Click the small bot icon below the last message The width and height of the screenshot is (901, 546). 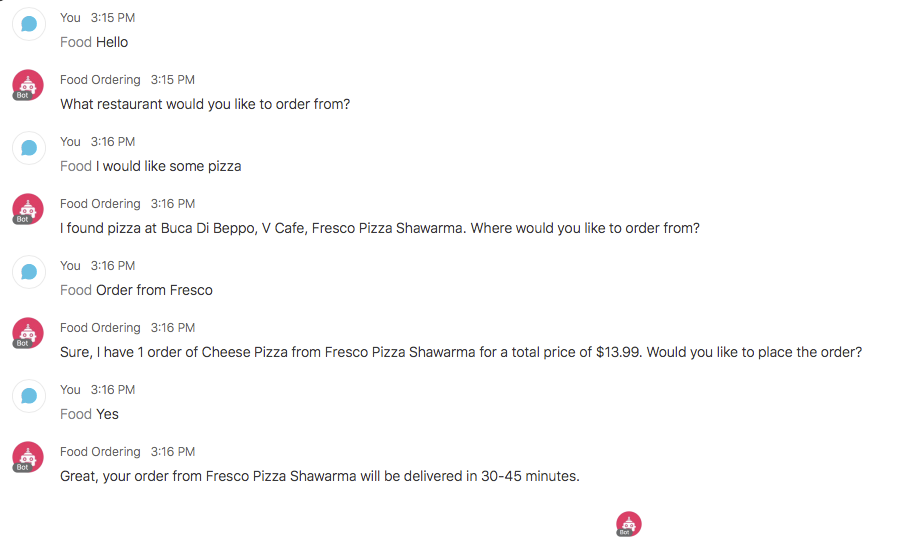pos(629,524)
